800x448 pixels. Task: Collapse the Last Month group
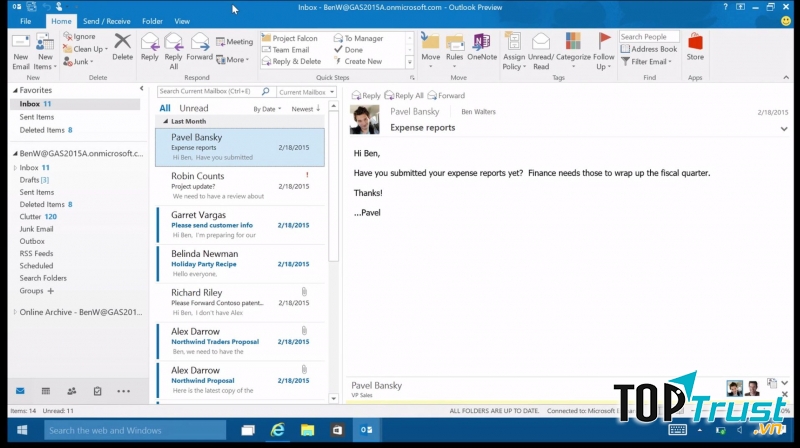click(165, 121)
